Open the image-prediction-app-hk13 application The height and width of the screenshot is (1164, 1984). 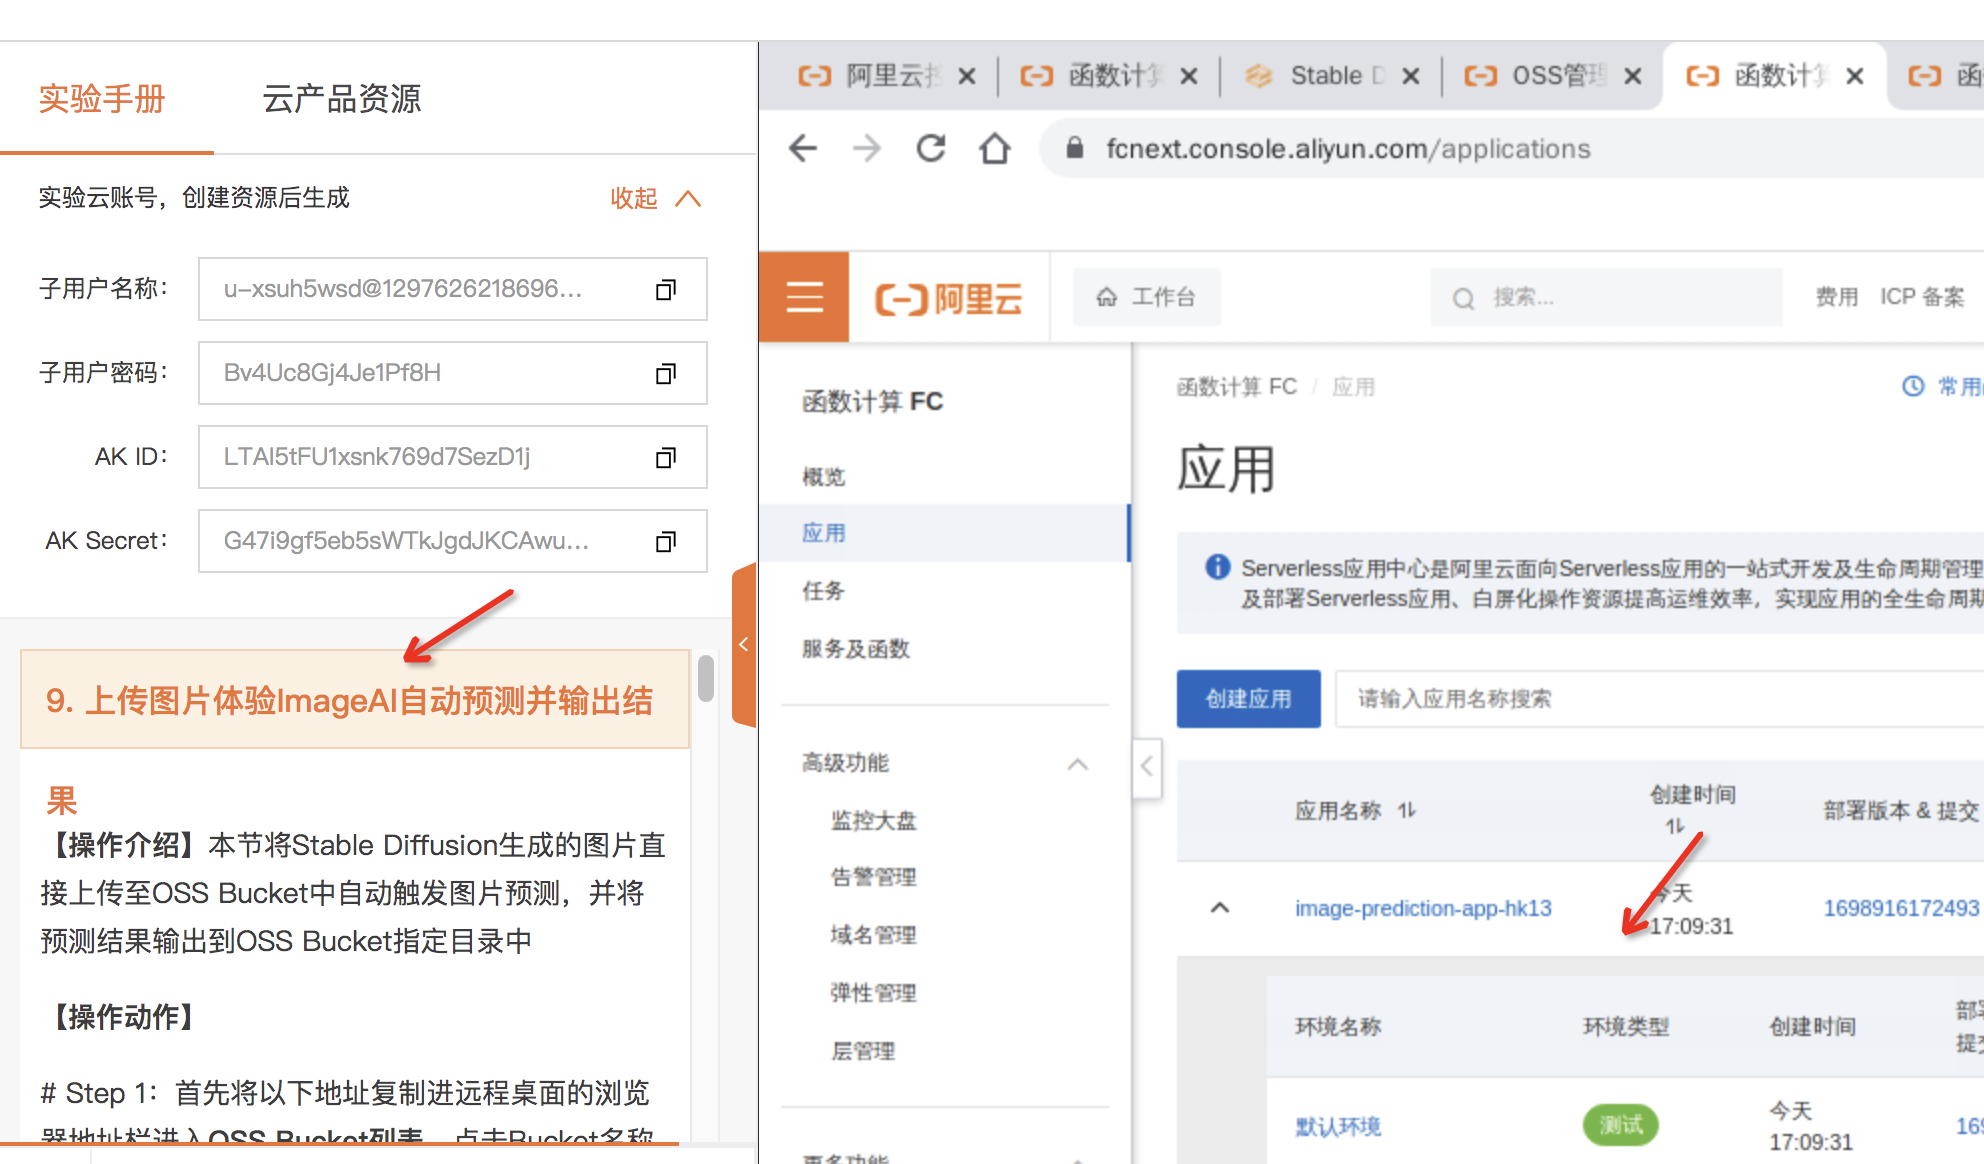tap(1423, 908)
